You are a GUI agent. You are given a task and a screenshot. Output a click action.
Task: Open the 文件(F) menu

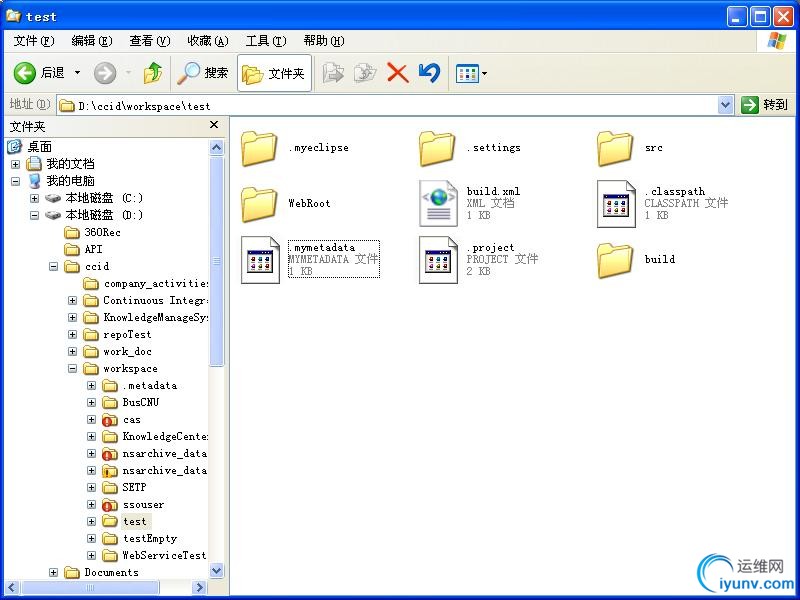coord(33,41)
